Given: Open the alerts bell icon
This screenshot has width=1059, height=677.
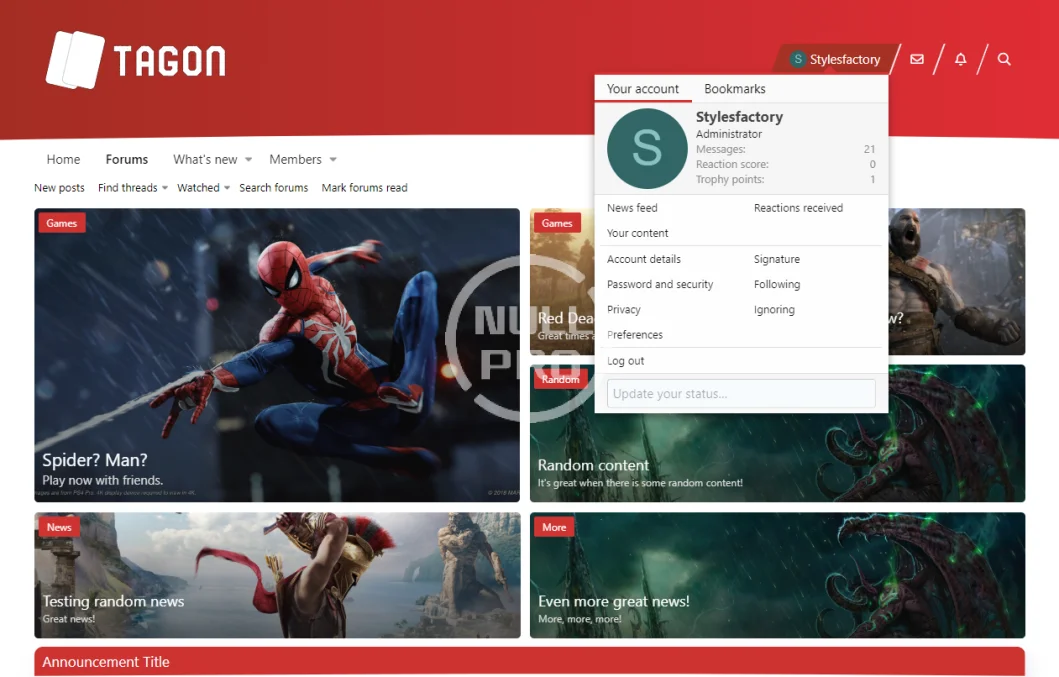Looking at the screenshot, I should click(960, 59).
